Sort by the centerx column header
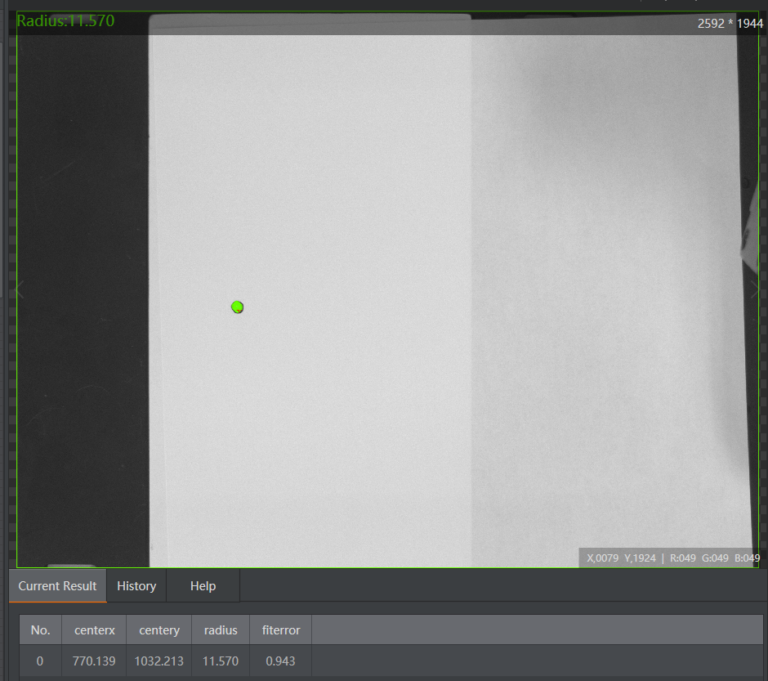This screenshot has width=768, height=681. point(94,630)
